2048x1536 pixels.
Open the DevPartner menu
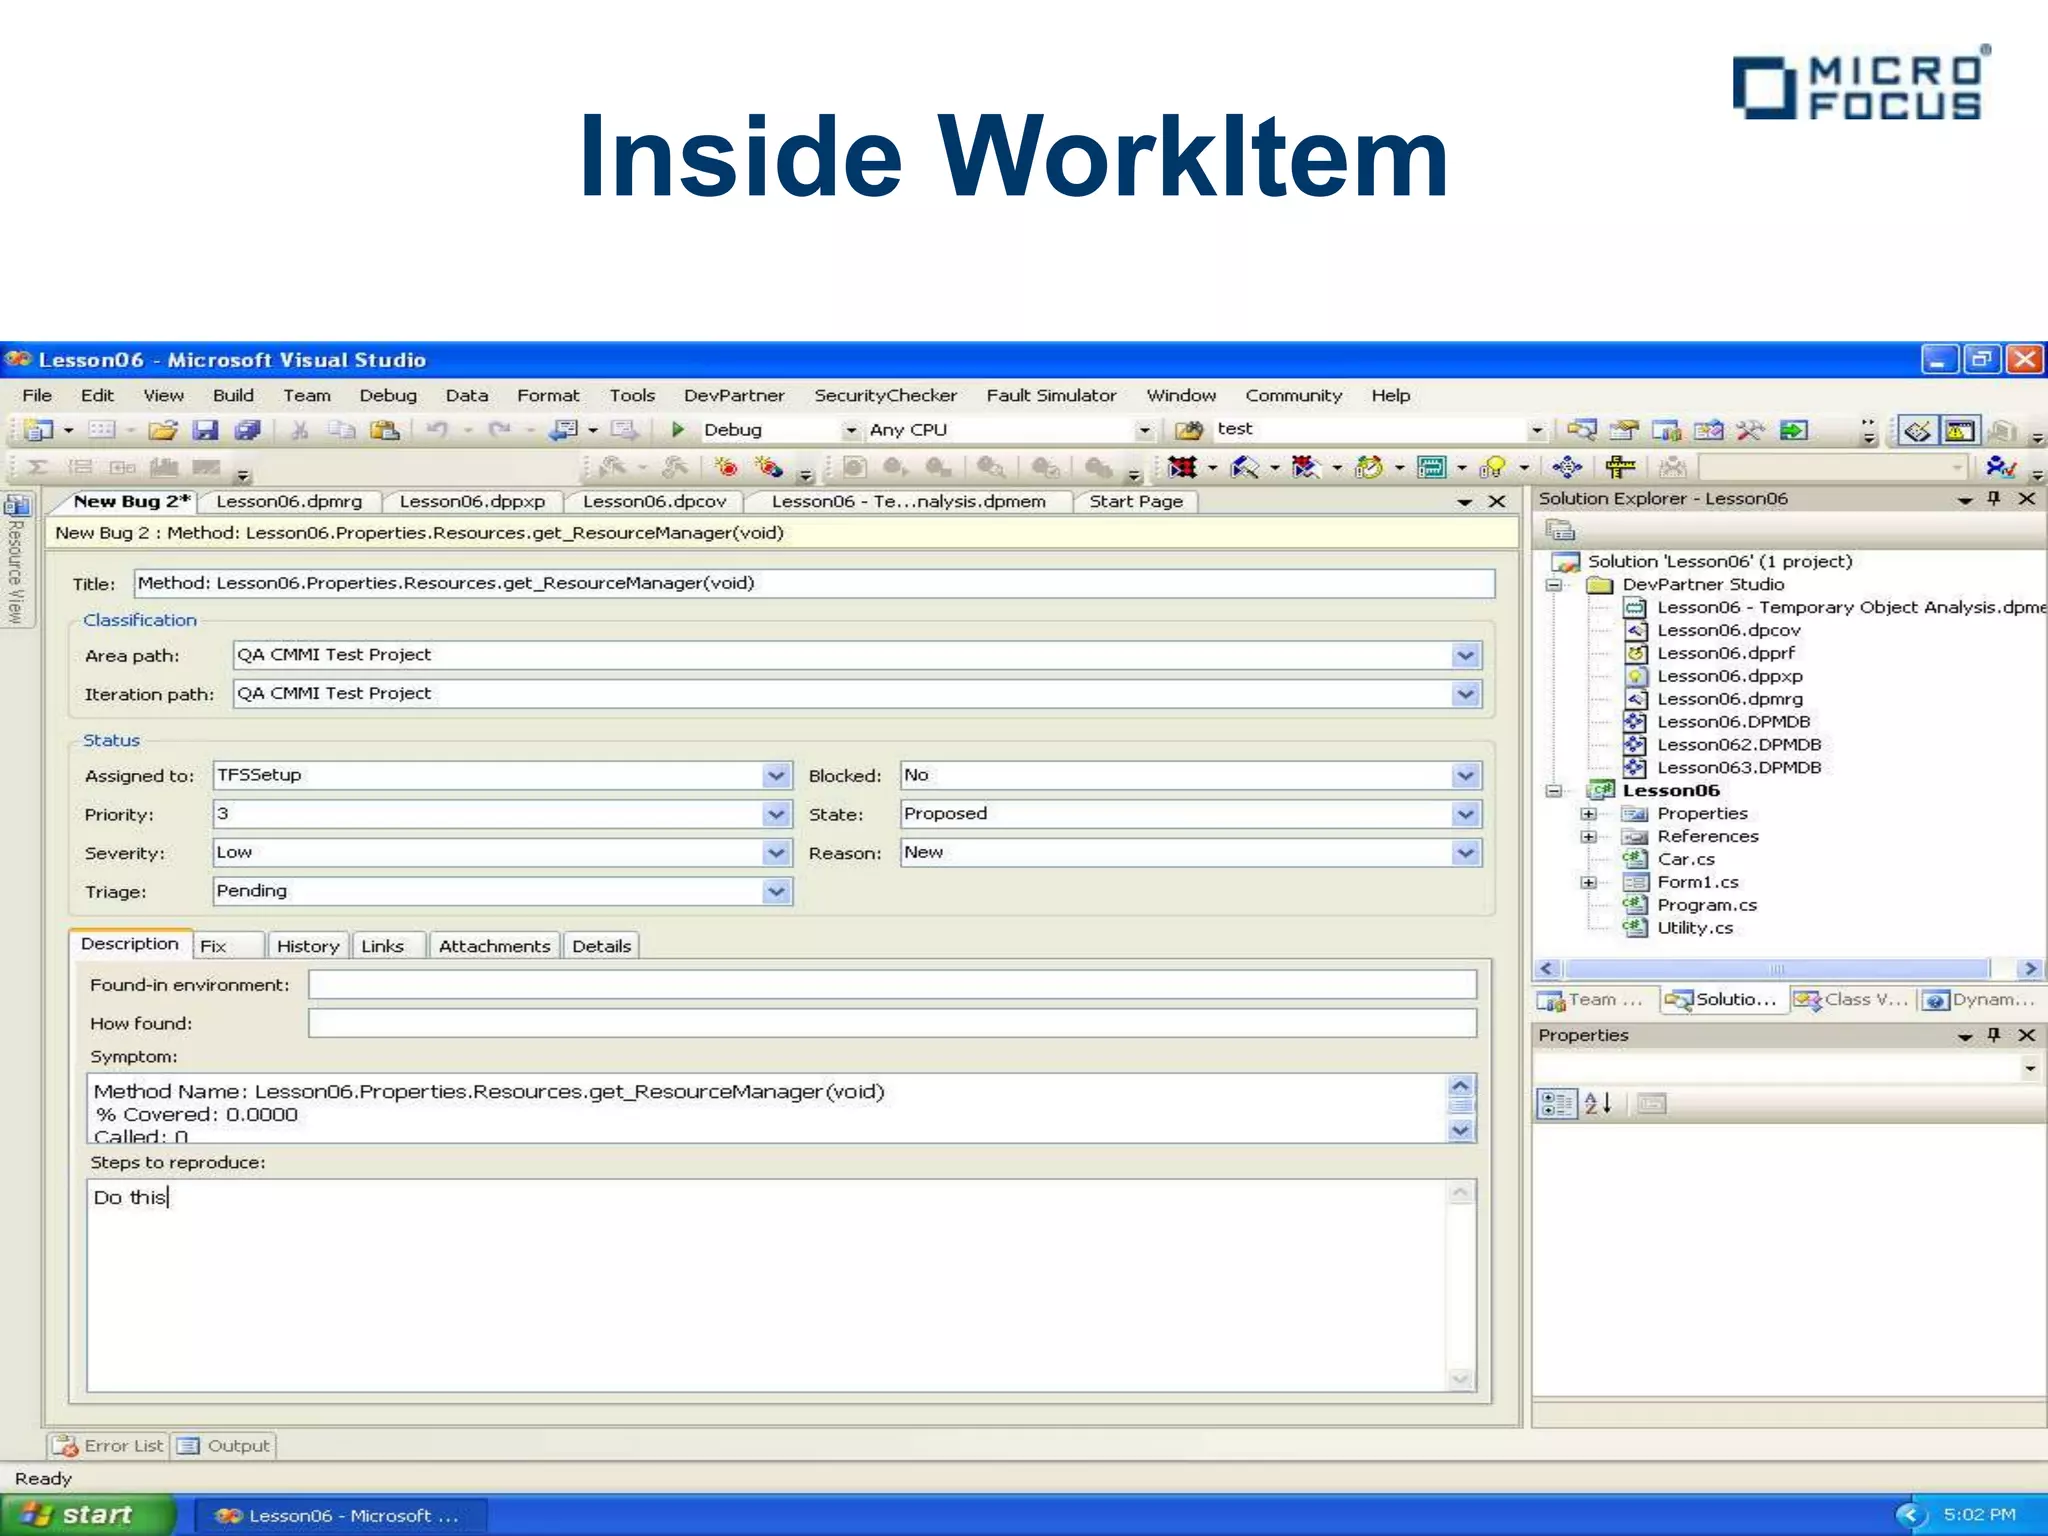[734, 395]
